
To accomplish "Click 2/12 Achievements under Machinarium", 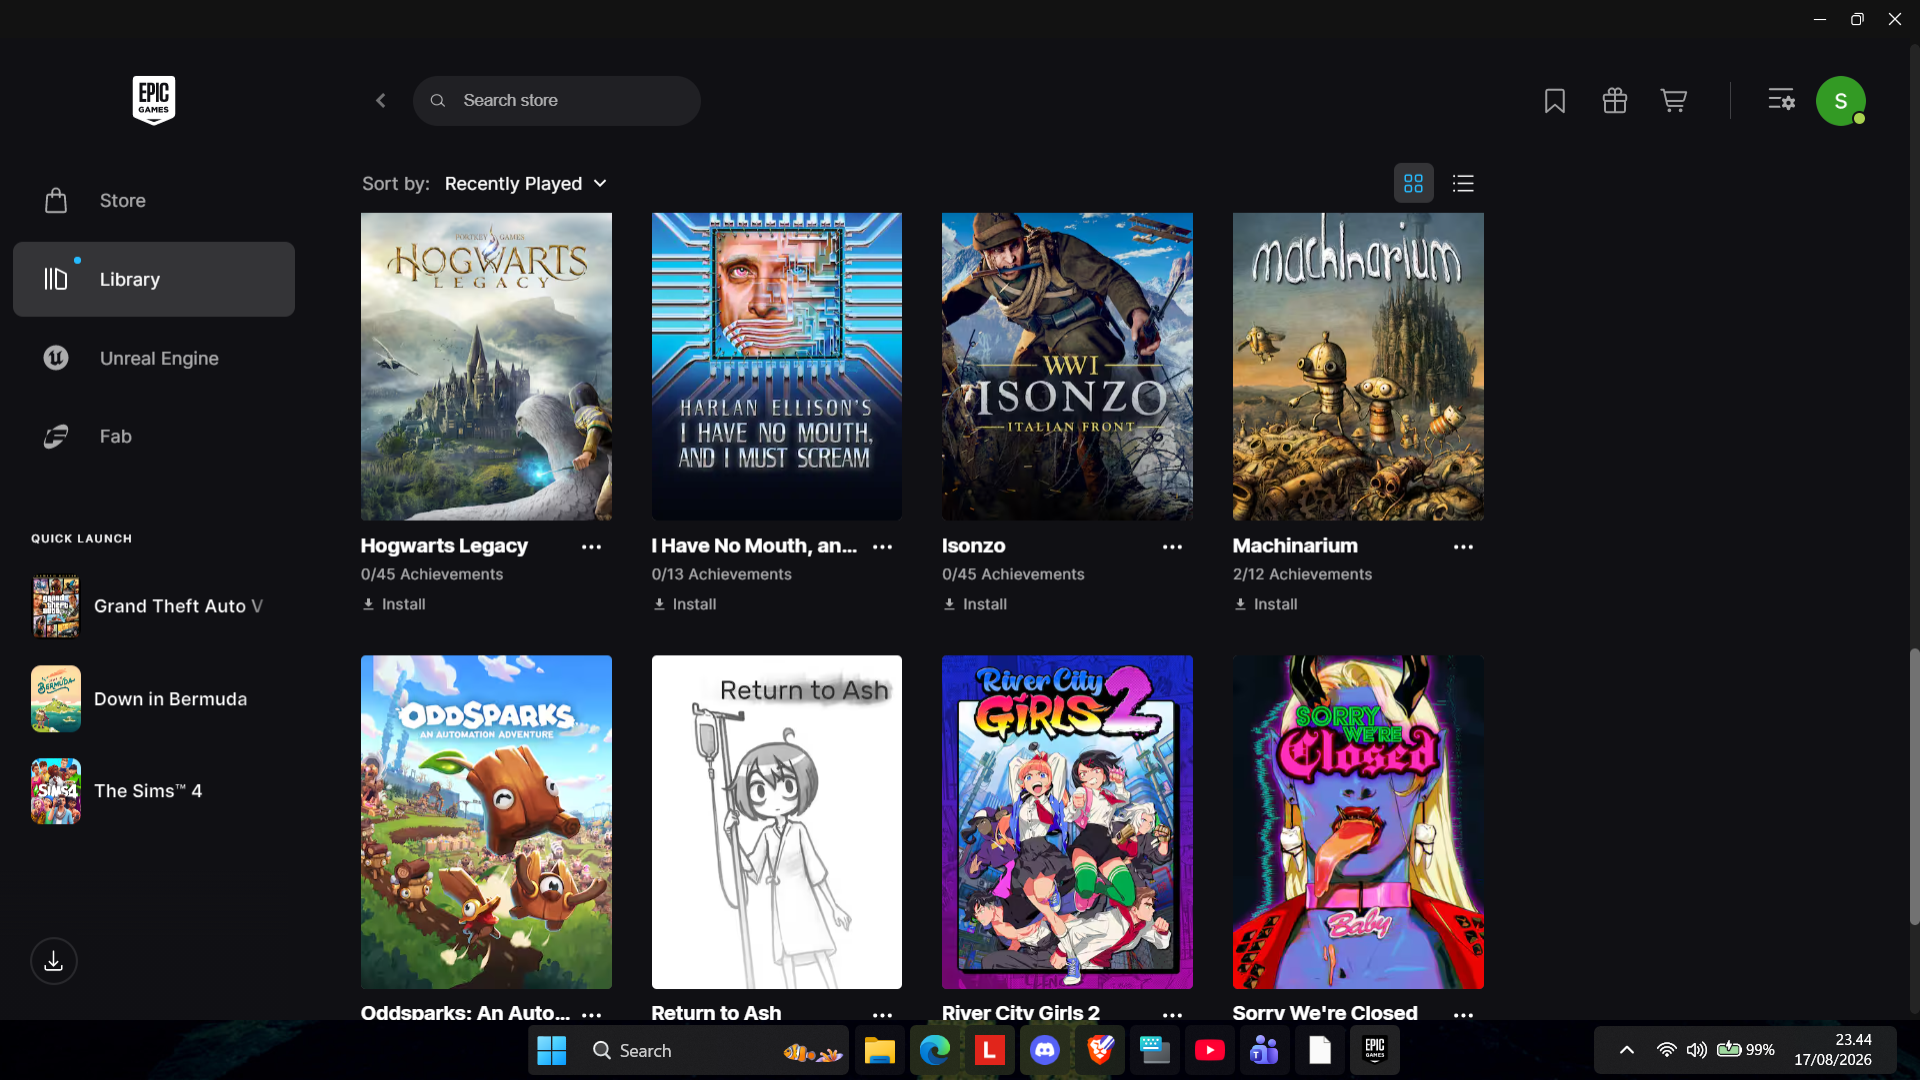I will tap(1302, 575).
